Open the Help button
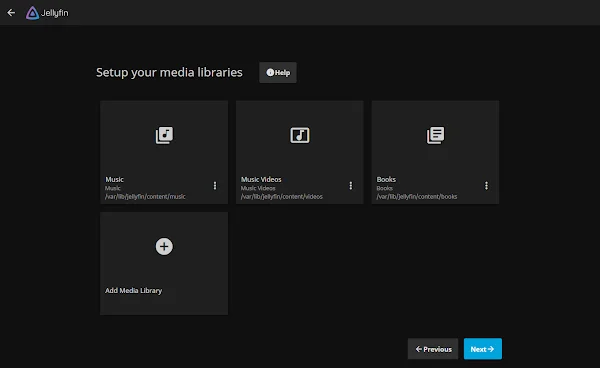The image size is (600, 368). click(x=278, y=72)
